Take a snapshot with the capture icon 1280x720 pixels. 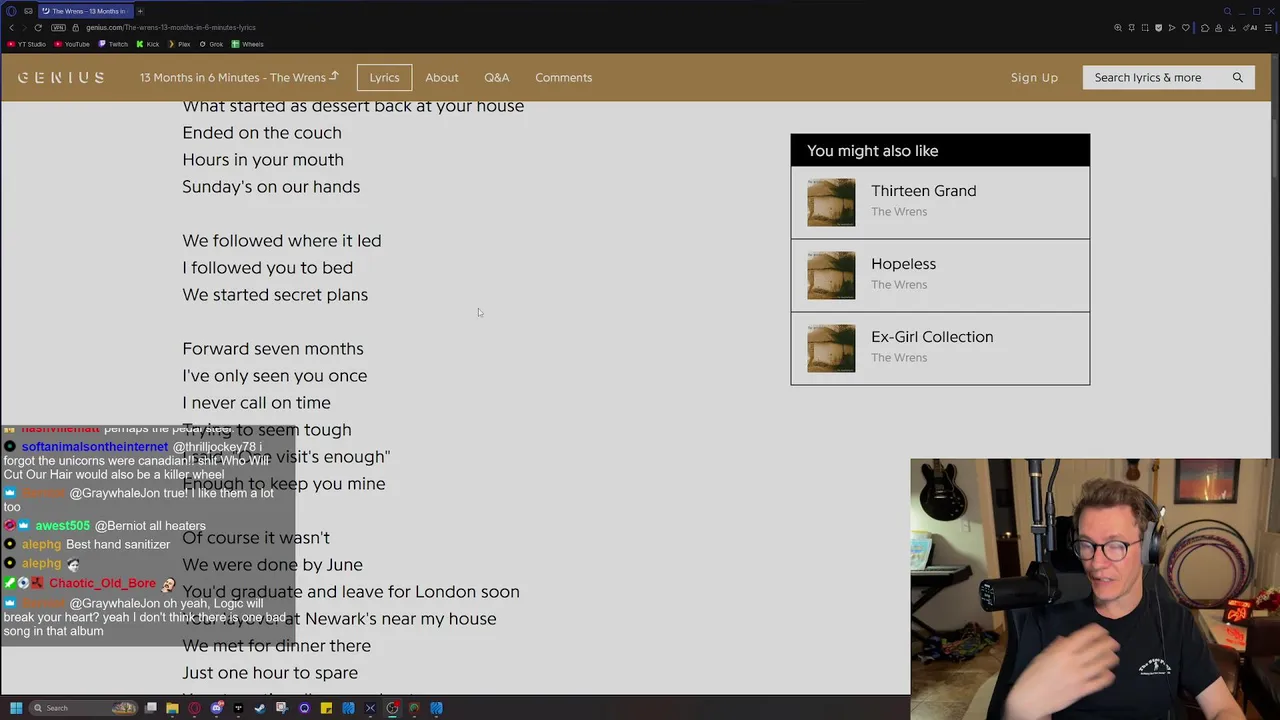[1145, 28]
